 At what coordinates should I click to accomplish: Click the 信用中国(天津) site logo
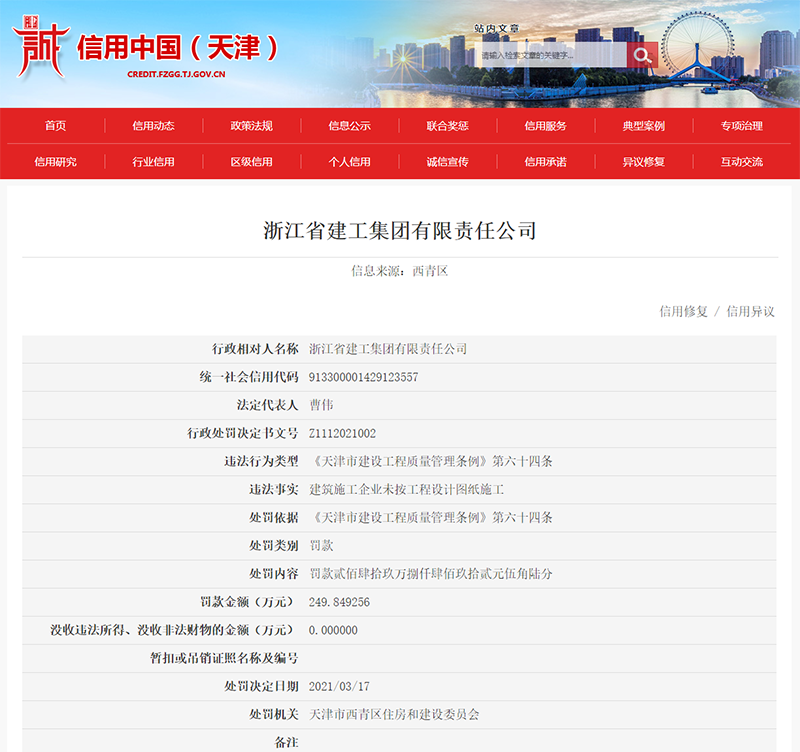click(145, 48)
